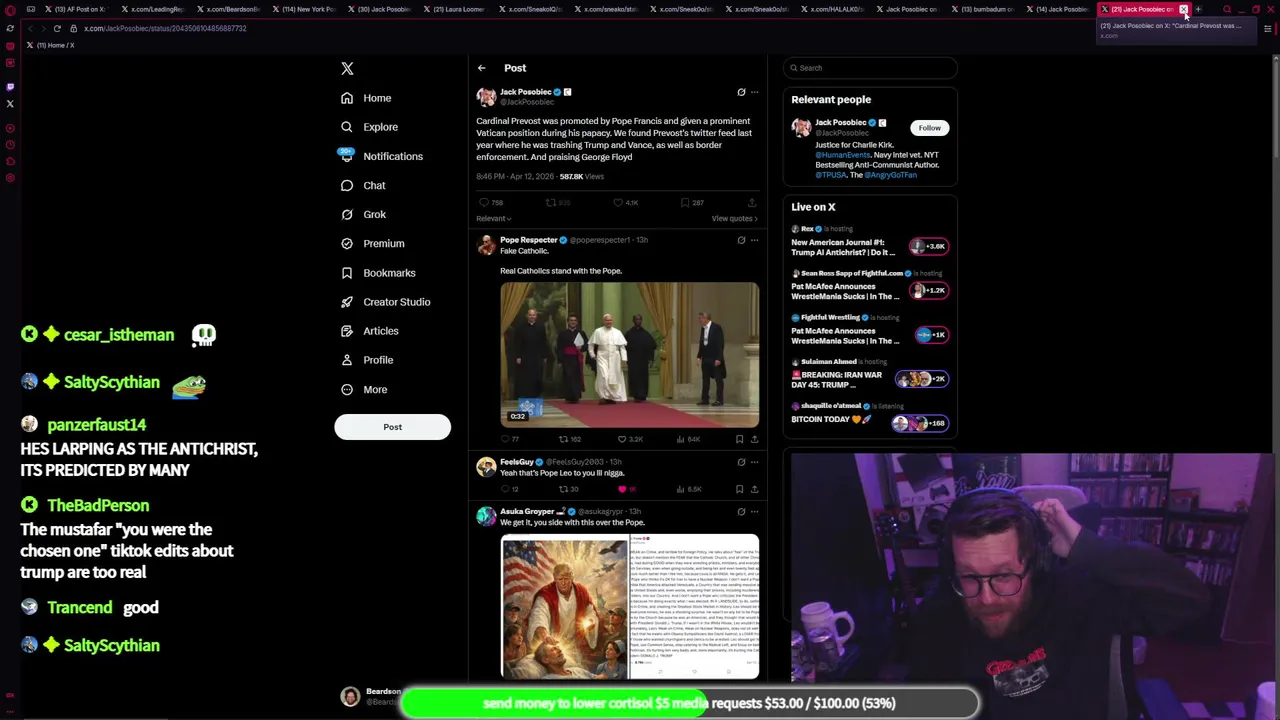Click View quotes link
This screenshot has width=1280, height=720.
734,219
